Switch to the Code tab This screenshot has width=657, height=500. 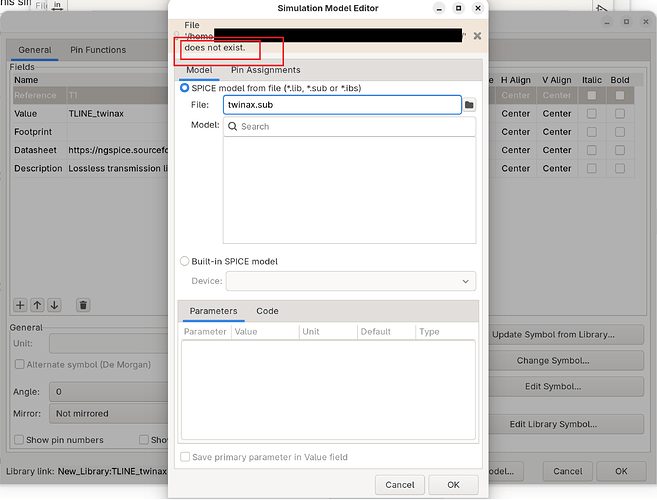pos(267,311)
